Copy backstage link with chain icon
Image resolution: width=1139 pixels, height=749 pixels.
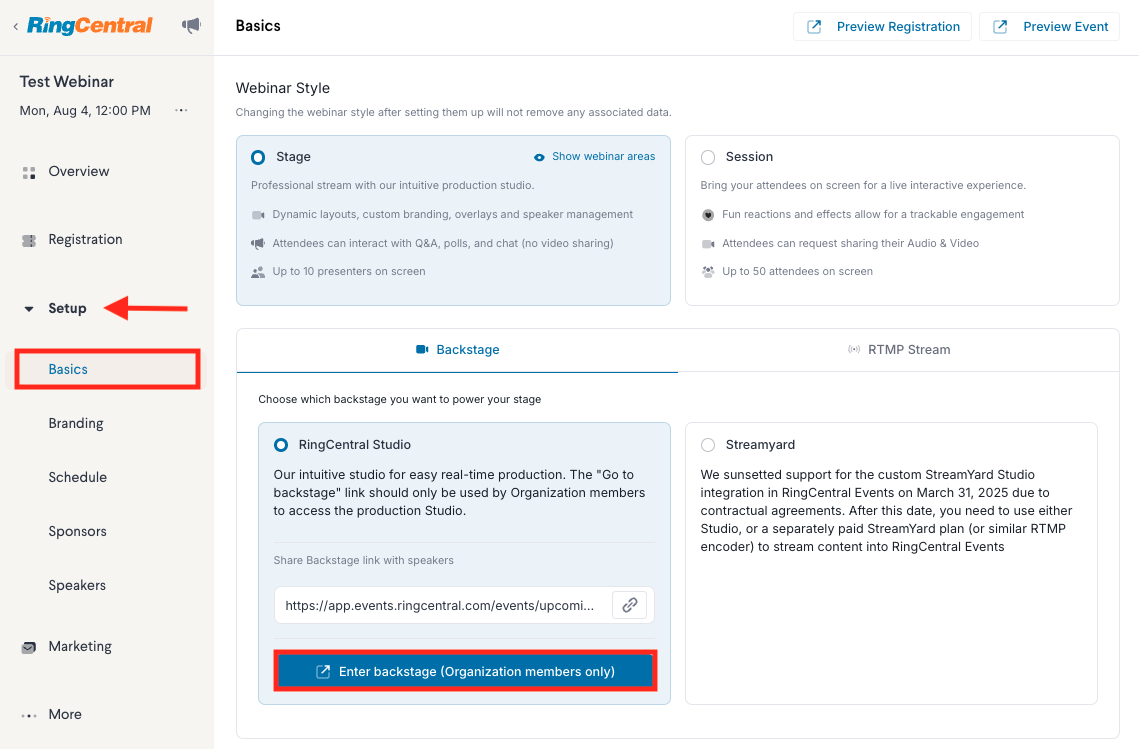[630, 604]
